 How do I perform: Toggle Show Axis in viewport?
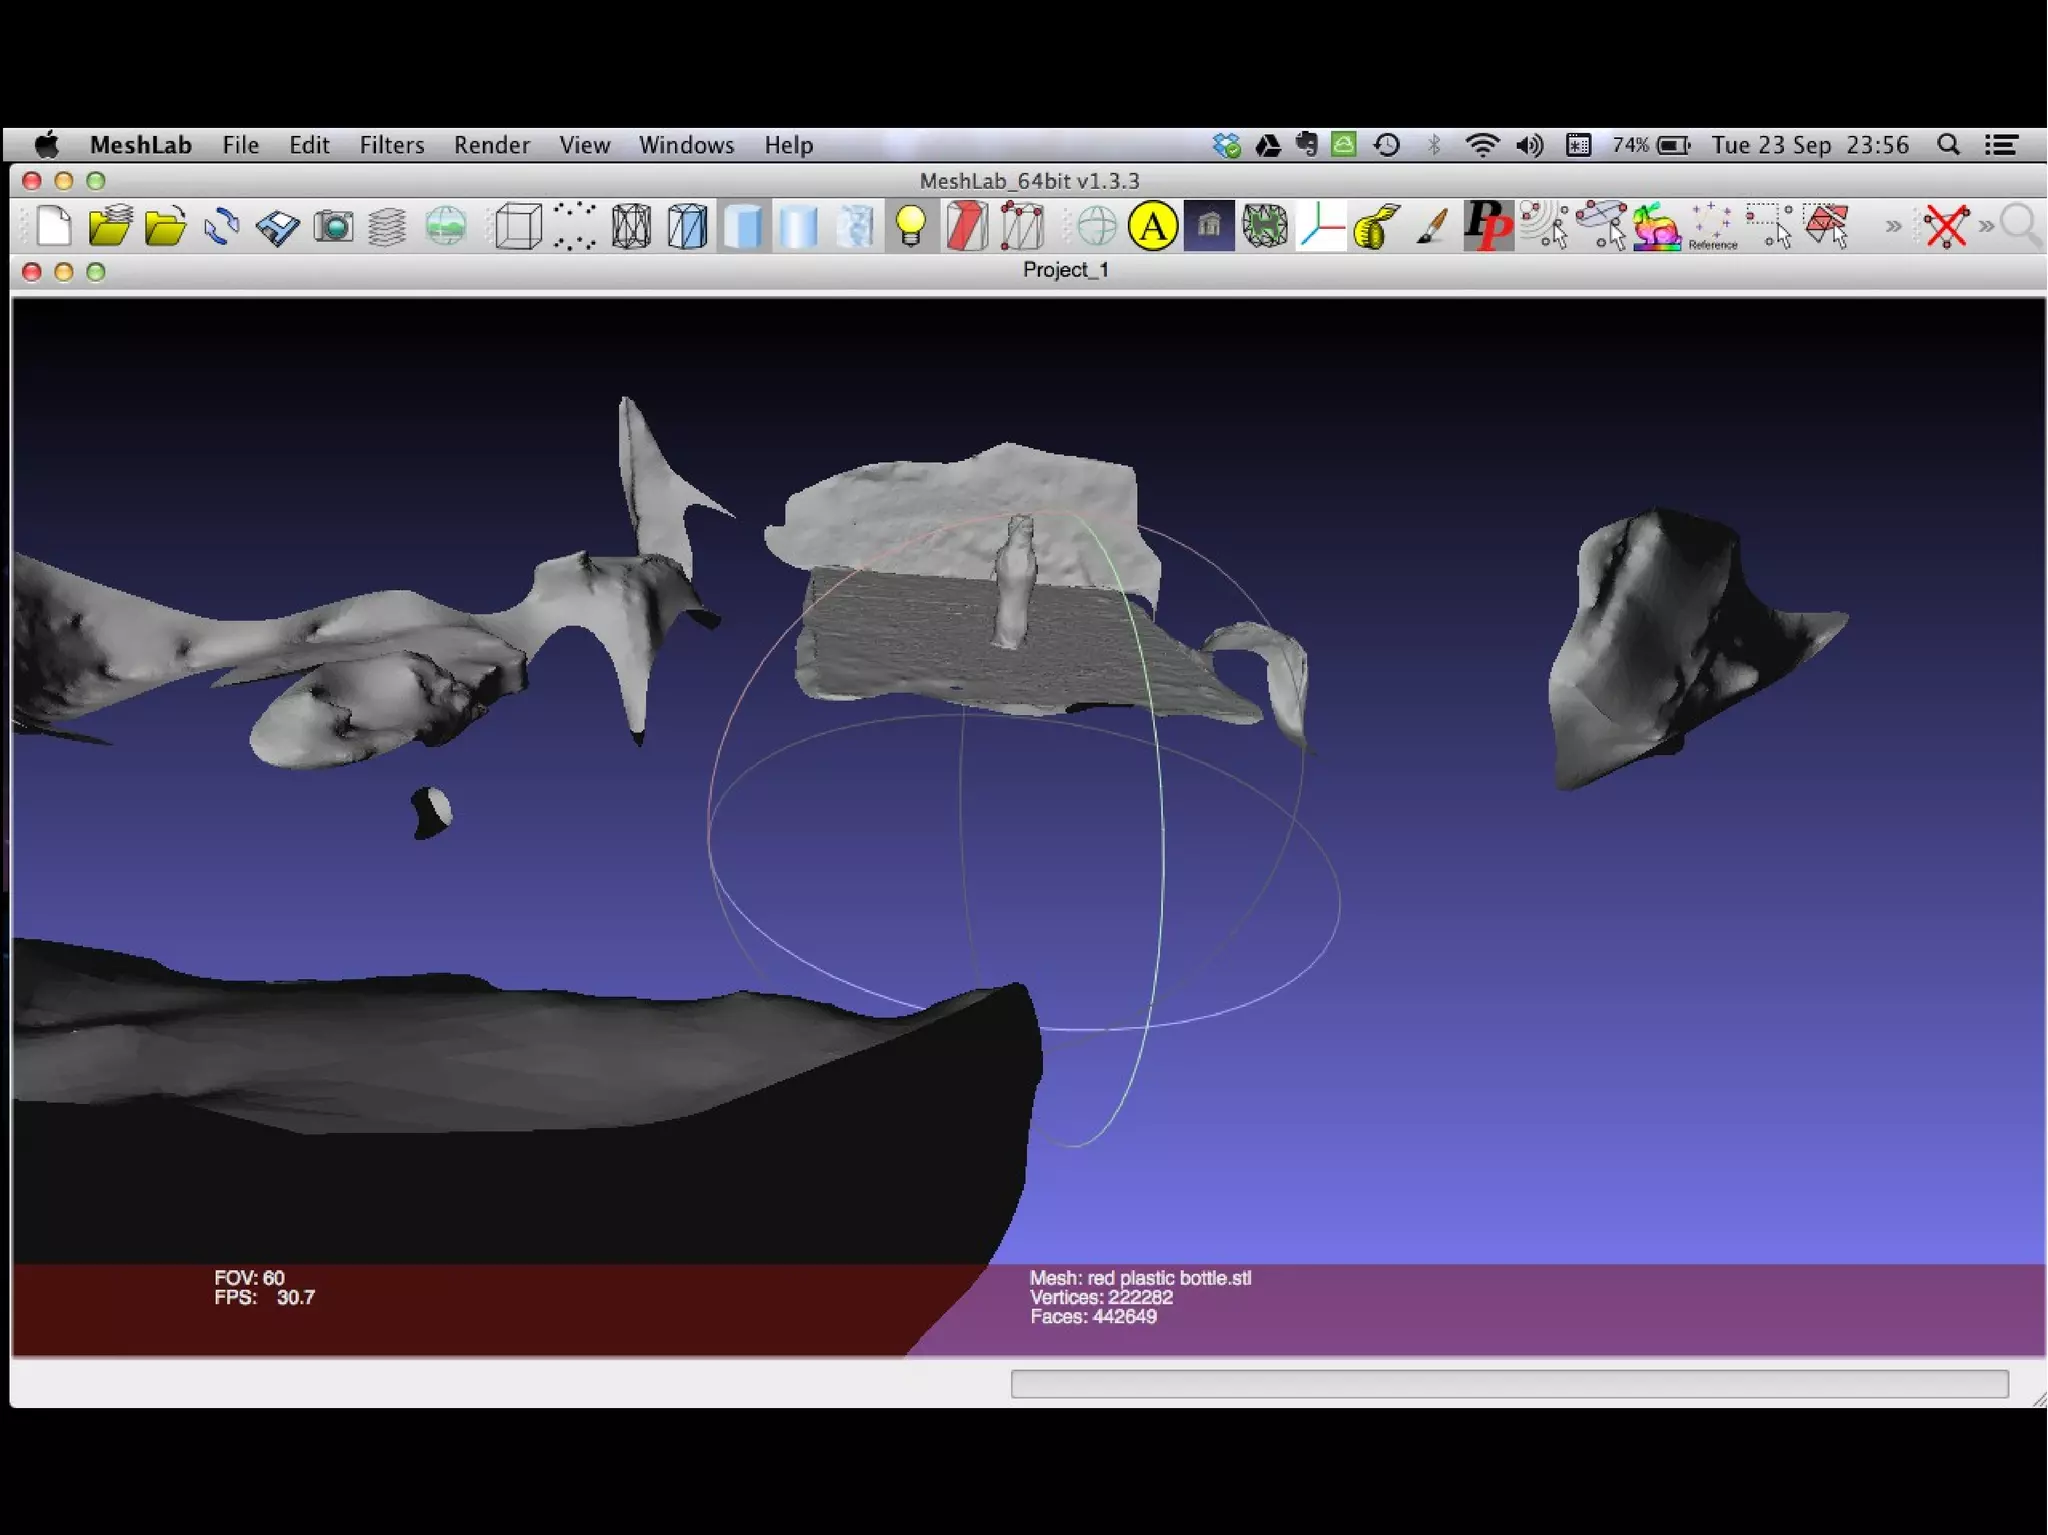click(x=1320, y=226)
